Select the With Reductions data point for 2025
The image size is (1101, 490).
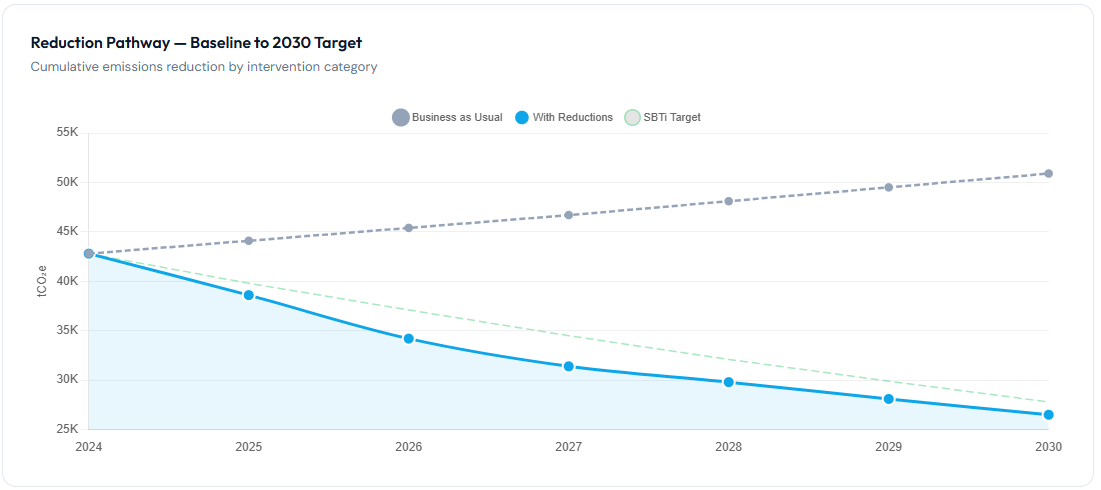point(249,295)
